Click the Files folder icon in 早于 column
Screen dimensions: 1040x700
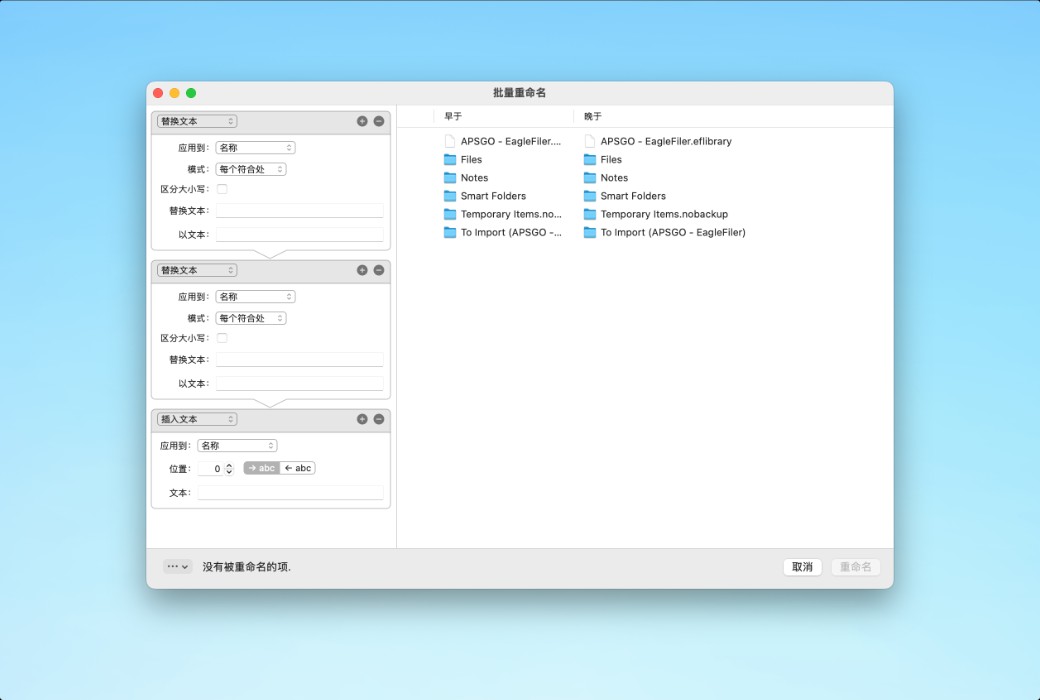450,159
